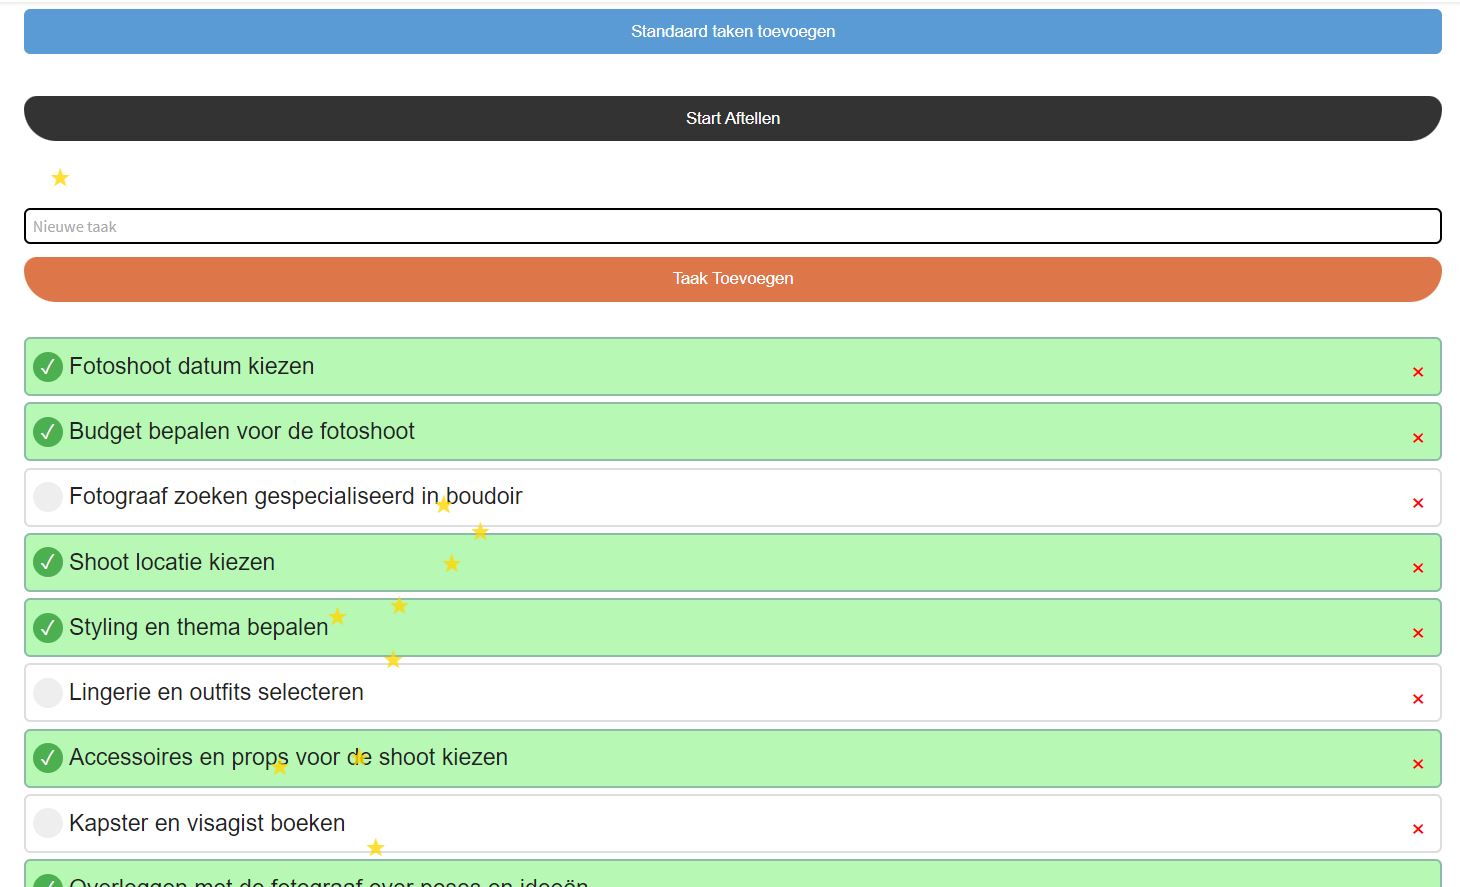Click the text Accessoires en props voor de shoot kiezen
Image resolution: width=1460 pixels, height=887 pixels.
pos(288,757)
